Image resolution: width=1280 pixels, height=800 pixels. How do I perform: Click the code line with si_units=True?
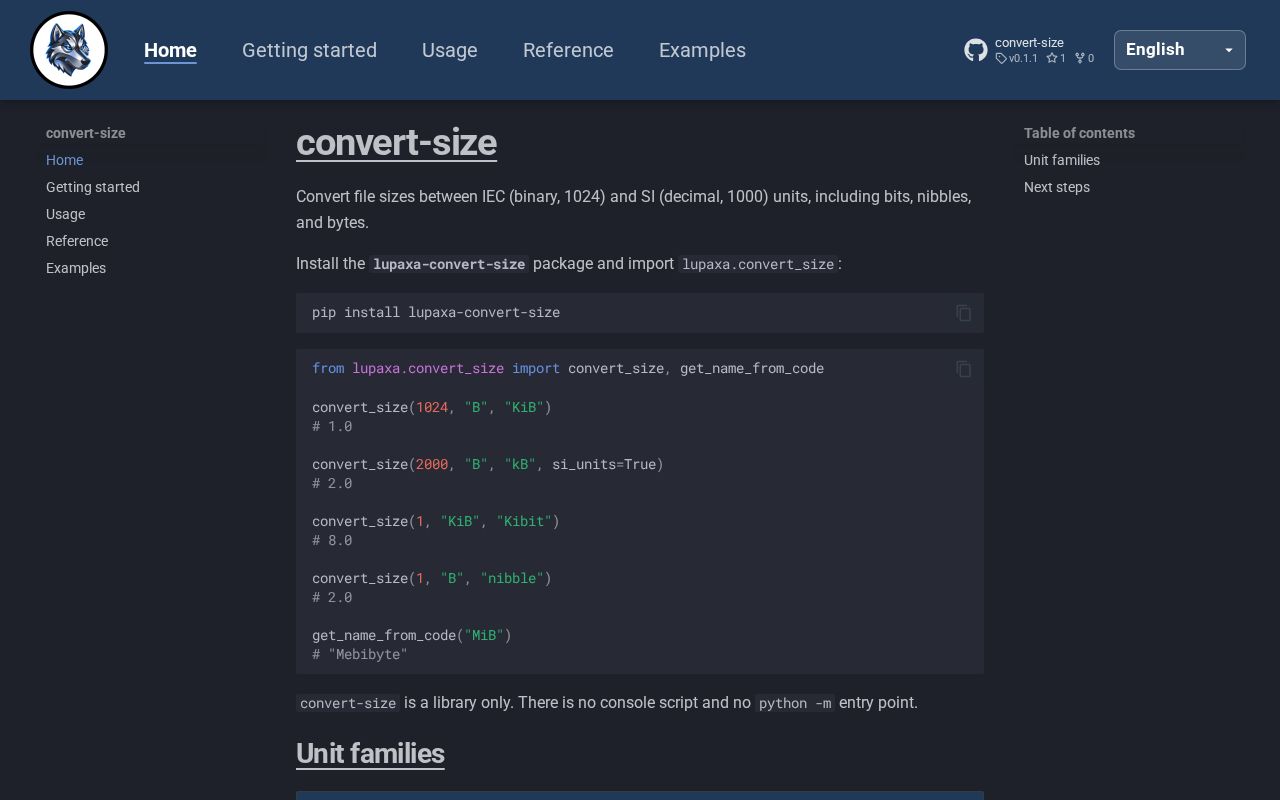tap(488, 464)
